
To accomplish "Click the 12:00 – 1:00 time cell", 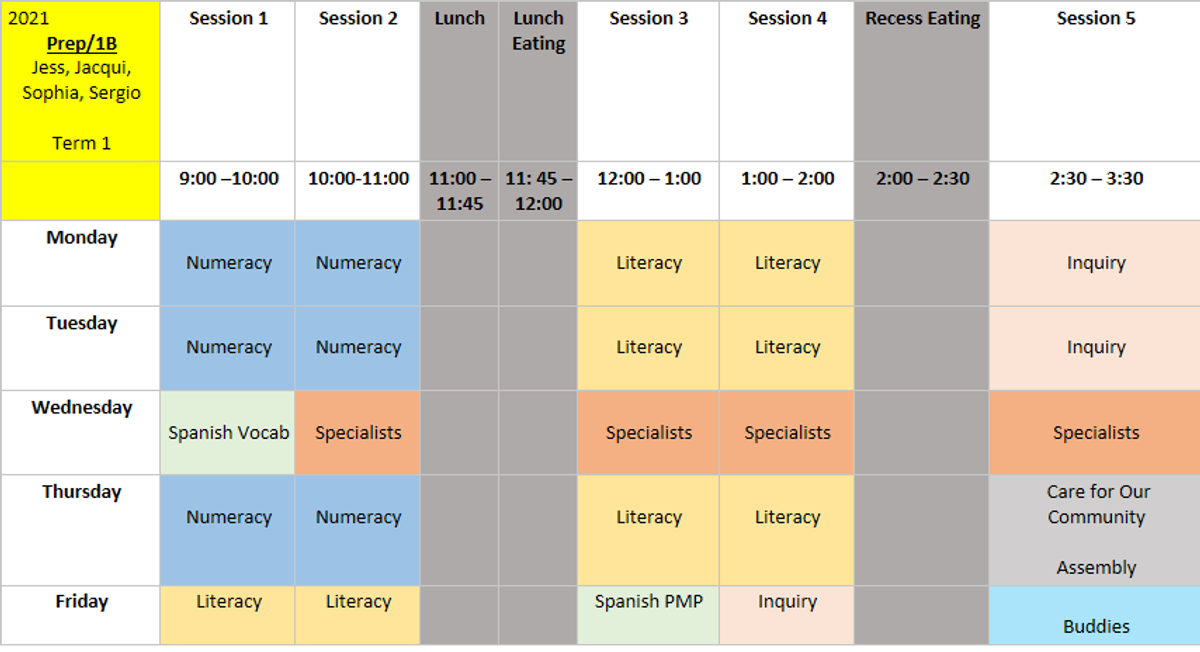I will [x=648, y=191].
